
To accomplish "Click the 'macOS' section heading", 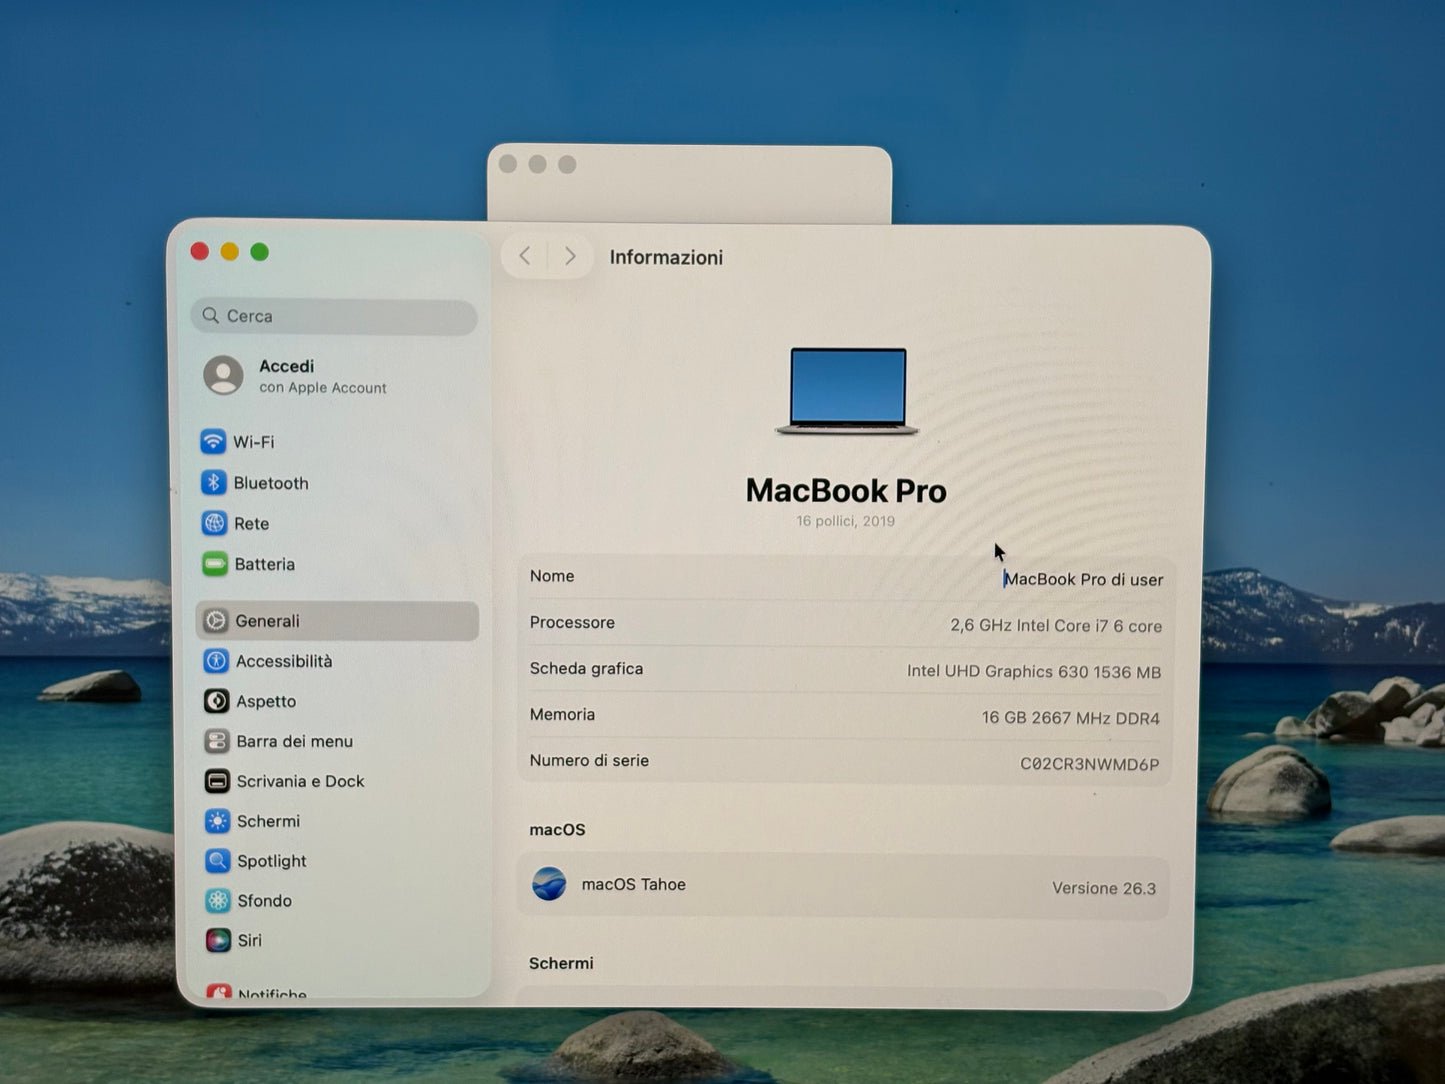I will click(x=557, y=830).
